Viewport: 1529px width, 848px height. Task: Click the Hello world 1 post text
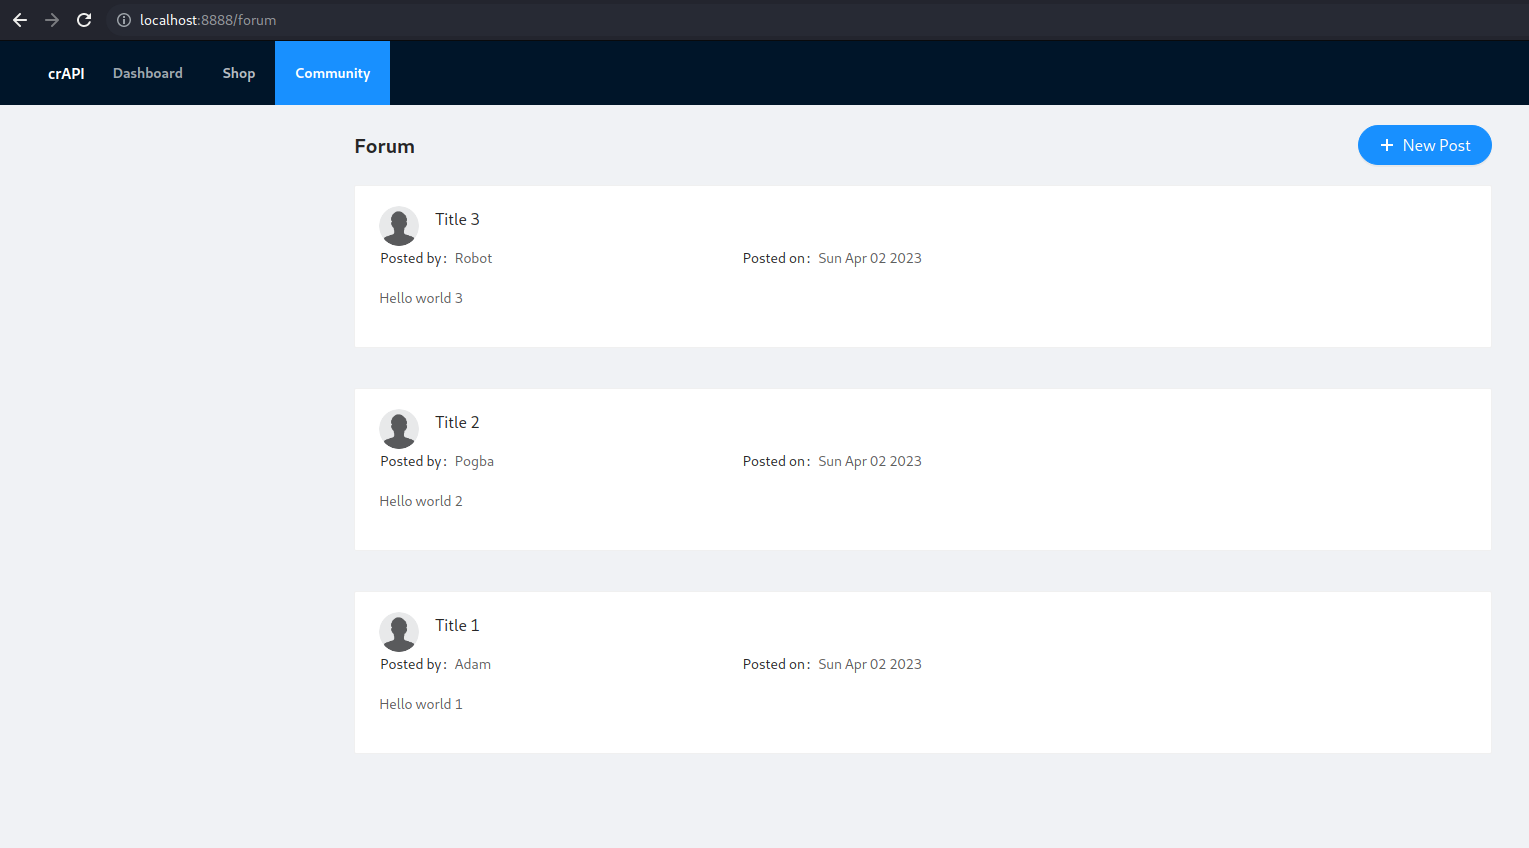coord(421,704)
